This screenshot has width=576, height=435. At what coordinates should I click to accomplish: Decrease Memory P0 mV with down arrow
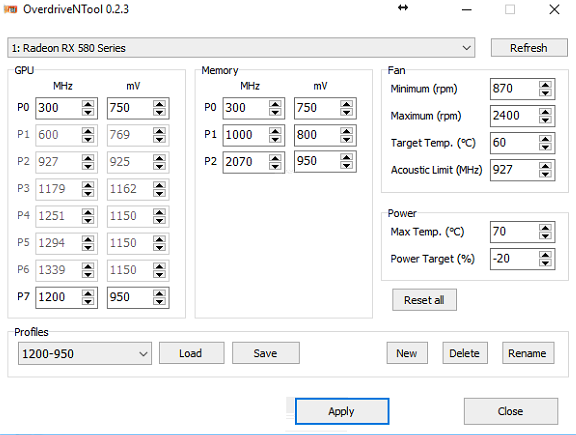click(x=346, y=112)
